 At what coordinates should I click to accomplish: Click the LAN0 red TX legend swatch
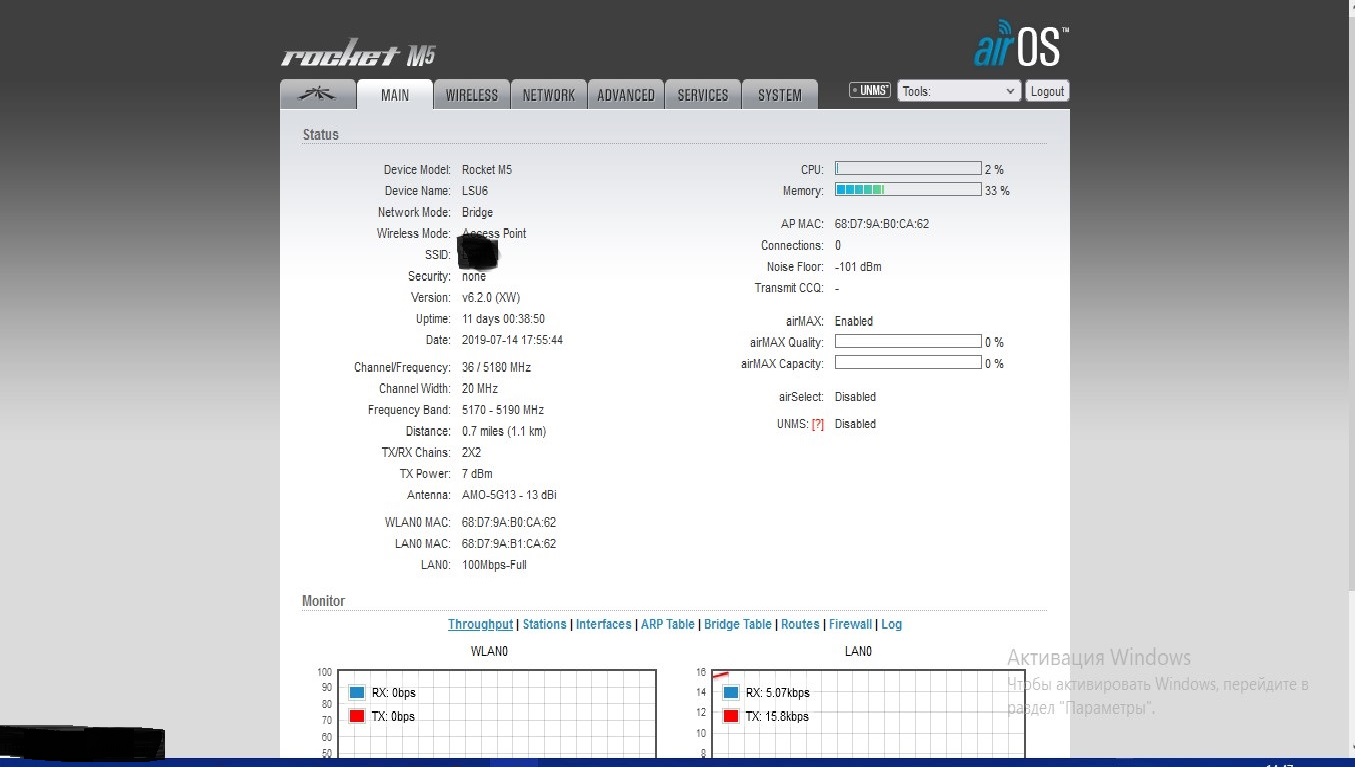click(731, 716)
